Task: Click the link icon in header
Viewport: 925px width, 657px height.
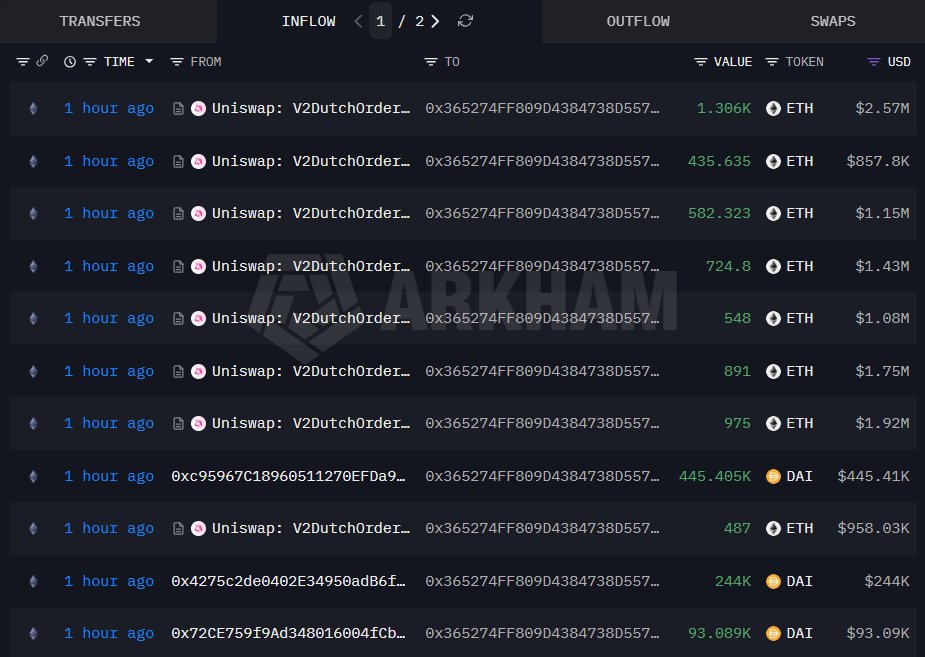Action: [x=42, y=61]
